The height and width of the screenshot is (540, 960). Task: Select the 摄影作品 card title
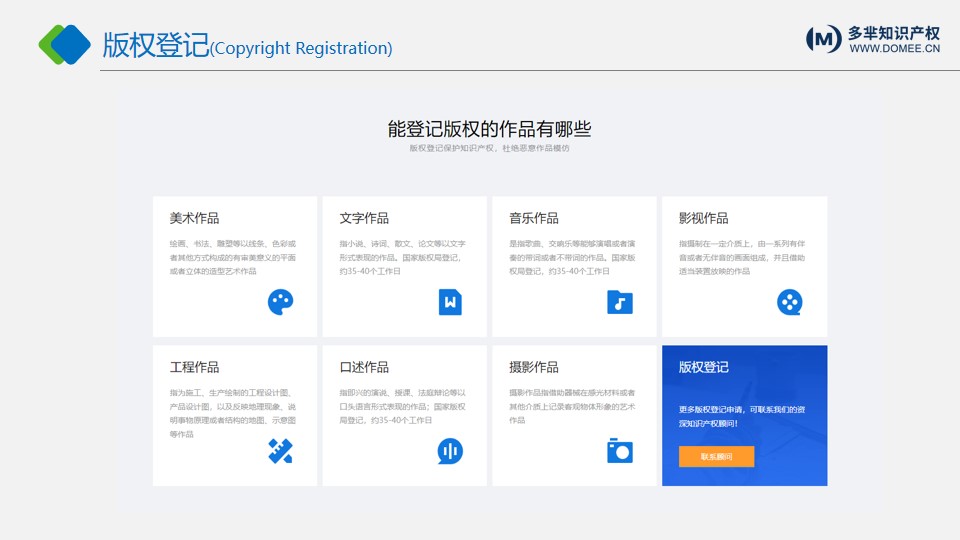534,367
